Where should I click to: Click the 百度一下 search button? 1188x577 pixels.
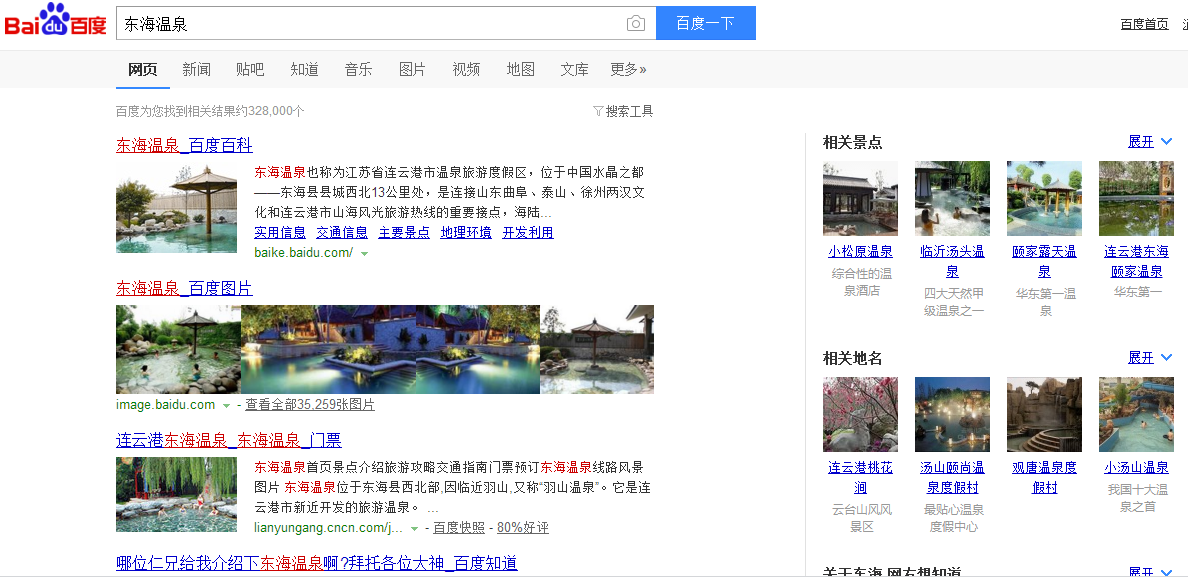705,23
